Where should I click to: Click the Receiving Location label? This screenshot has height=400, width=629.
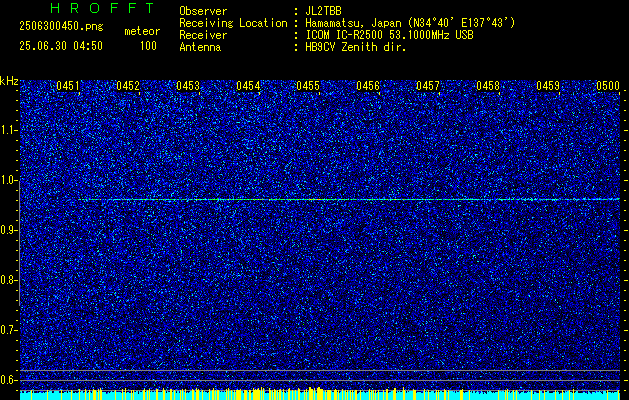pyautogui.click(x=233, y=23)
